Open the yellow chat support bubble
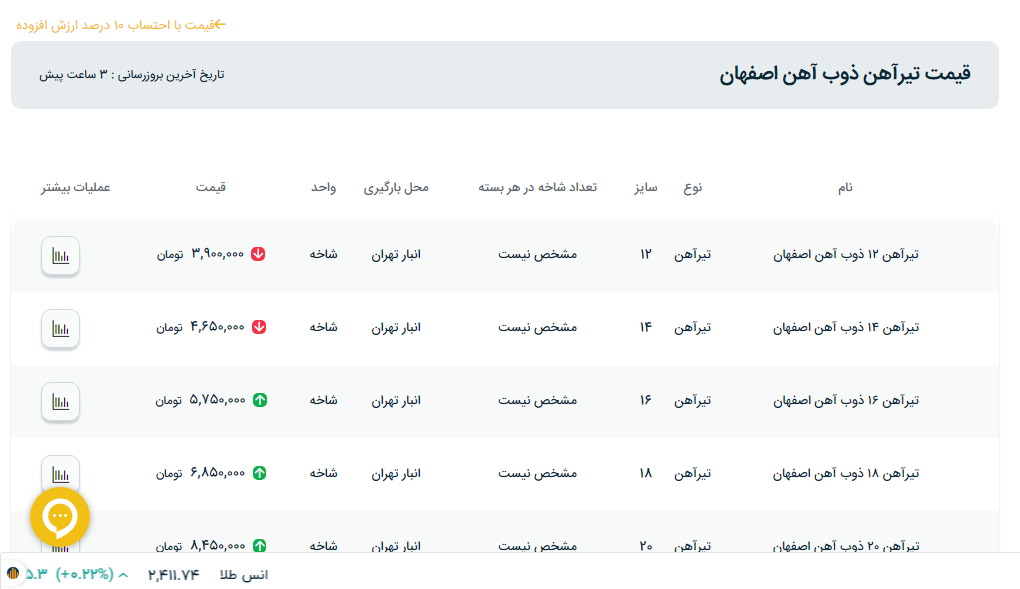Viewport: 1020px width, 589px height. (60, 516)
